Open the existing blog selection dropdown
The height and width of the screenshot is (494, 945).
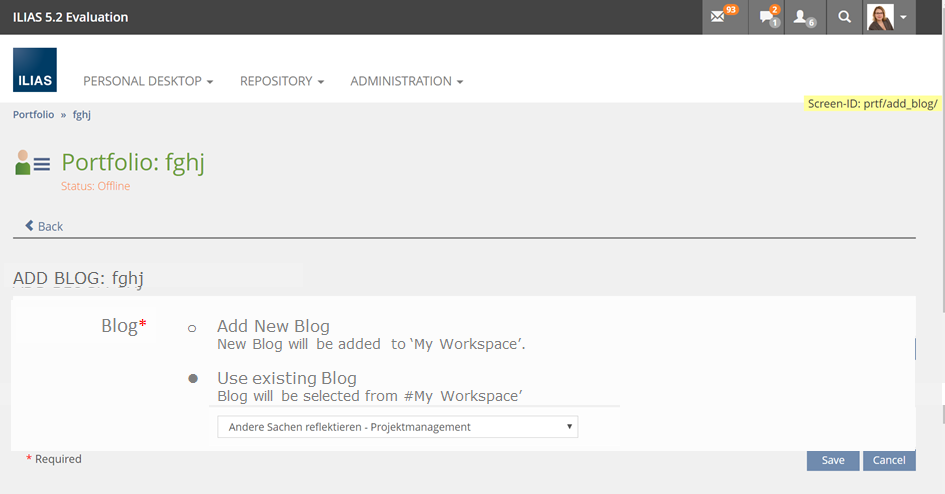397,427
